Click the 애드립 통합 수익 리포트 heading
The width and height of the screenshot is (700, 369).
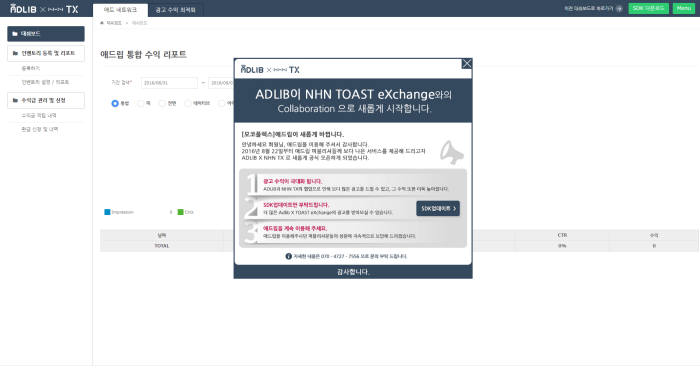[143, 54]
